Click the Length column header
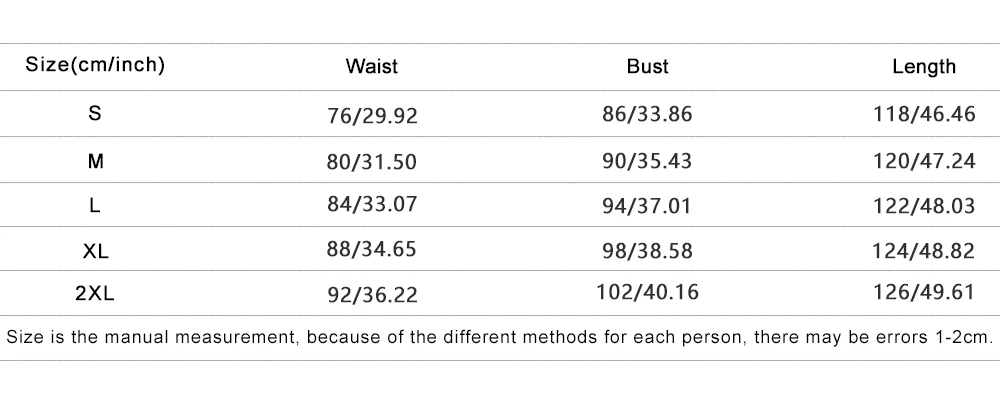The image size is (1000, 400). [x=924, y=67]
